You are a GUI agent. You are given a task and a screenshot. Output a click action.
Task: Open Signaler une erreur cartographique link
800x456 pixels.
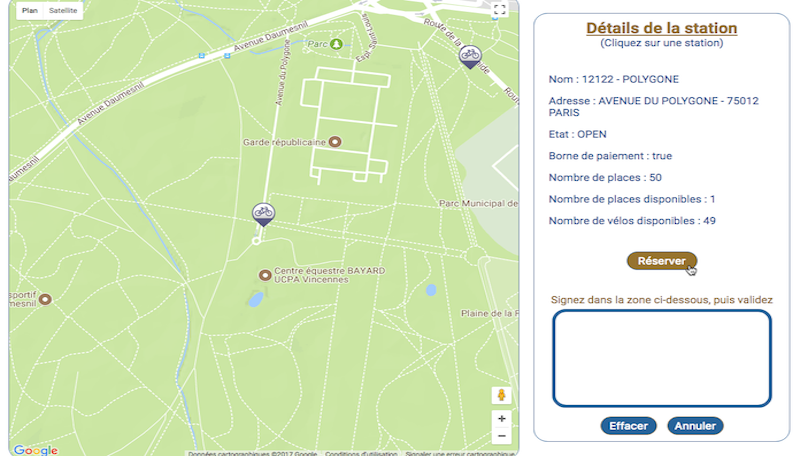coord(457,453)
